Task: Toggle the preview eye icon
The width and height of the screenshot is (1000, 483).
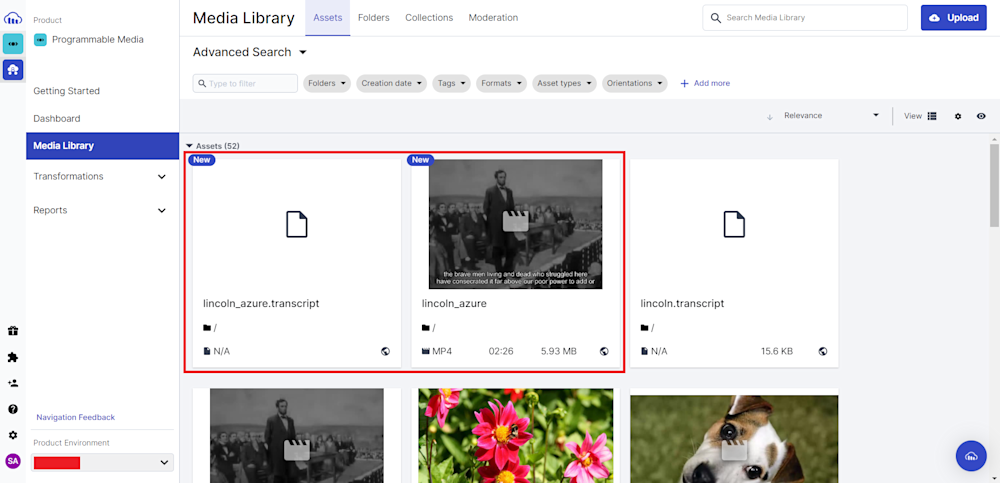Action: pos(981,116)
